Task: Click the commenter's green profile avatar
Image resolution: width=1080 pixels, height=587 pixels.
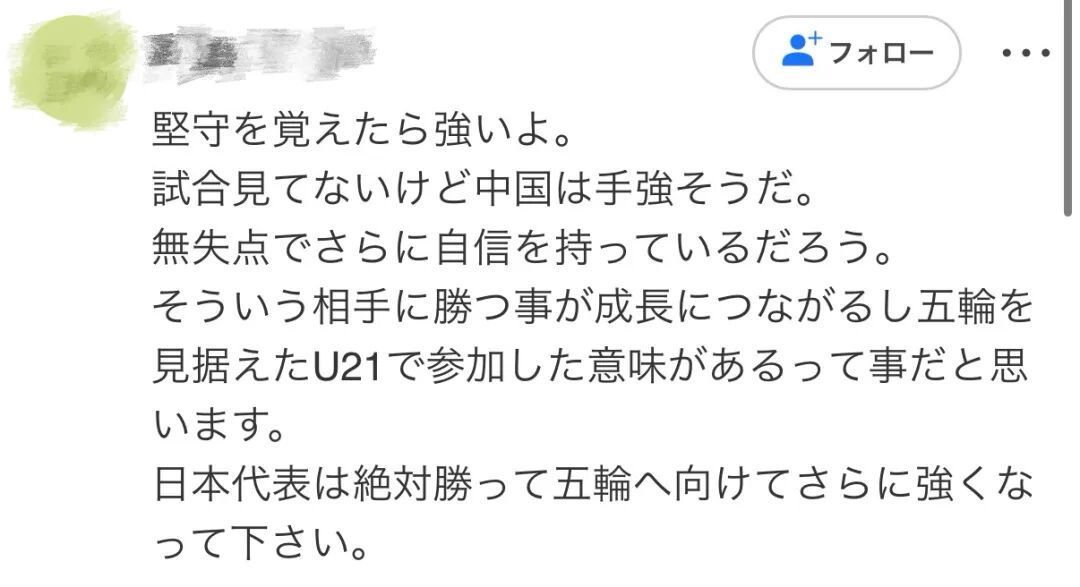Action: coord(70,72)
